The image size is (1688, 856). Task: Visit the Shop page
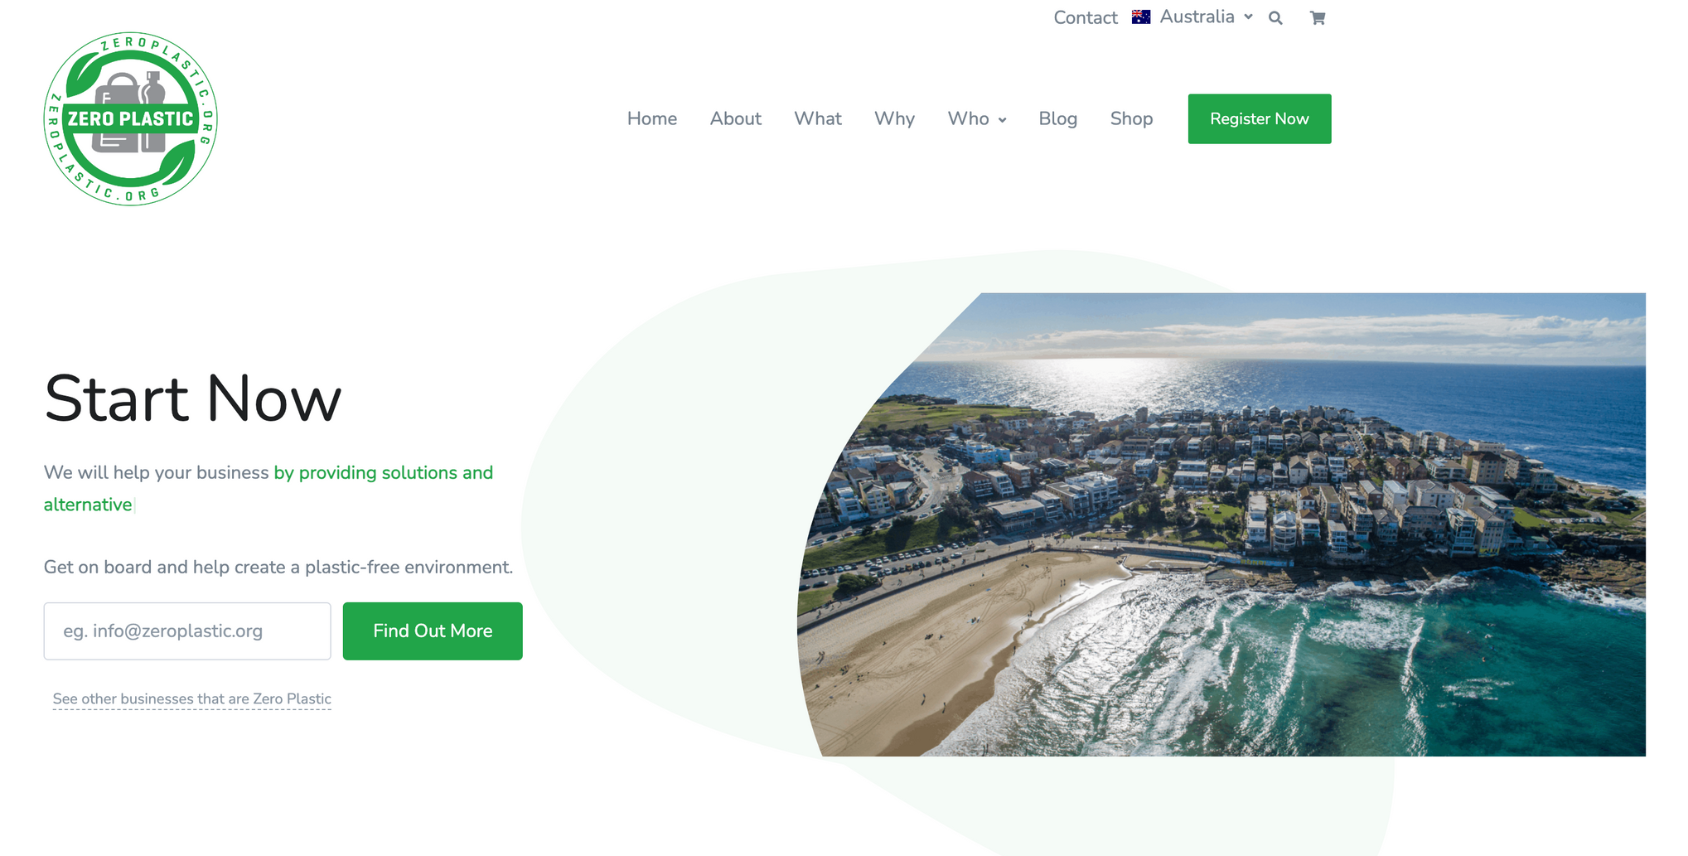1131,119
